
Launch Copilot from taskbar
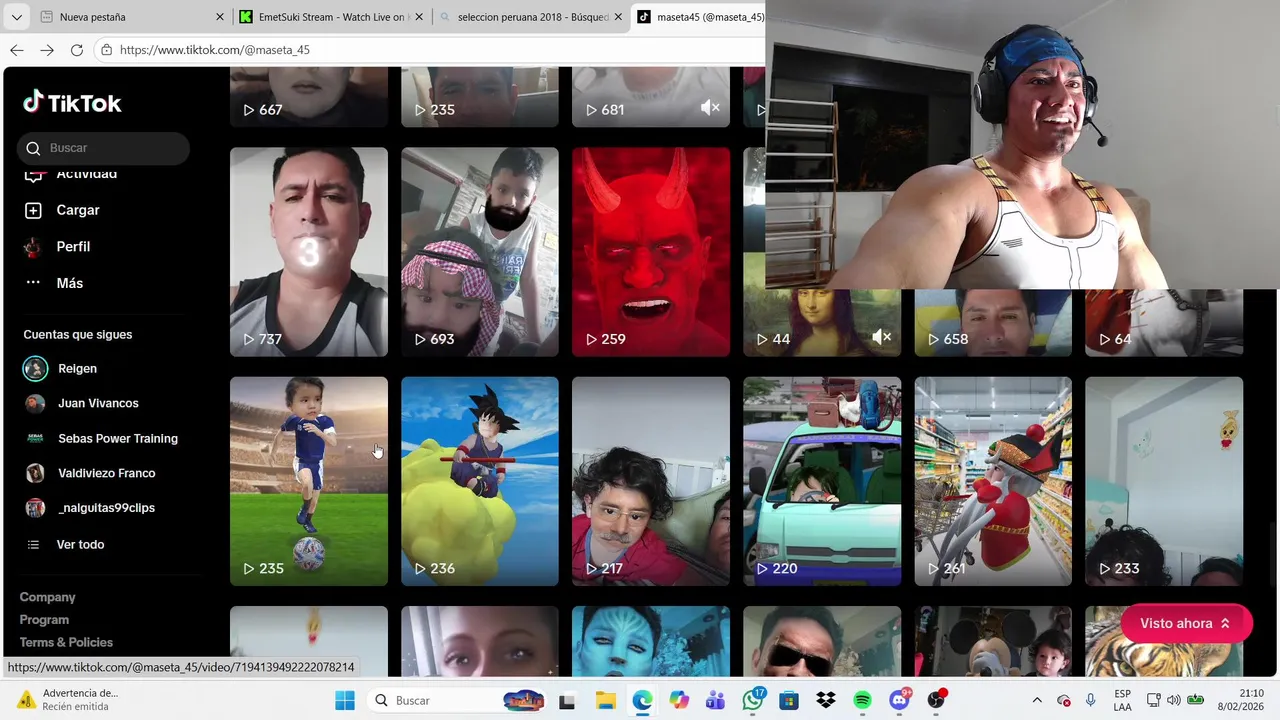(679, 700)
